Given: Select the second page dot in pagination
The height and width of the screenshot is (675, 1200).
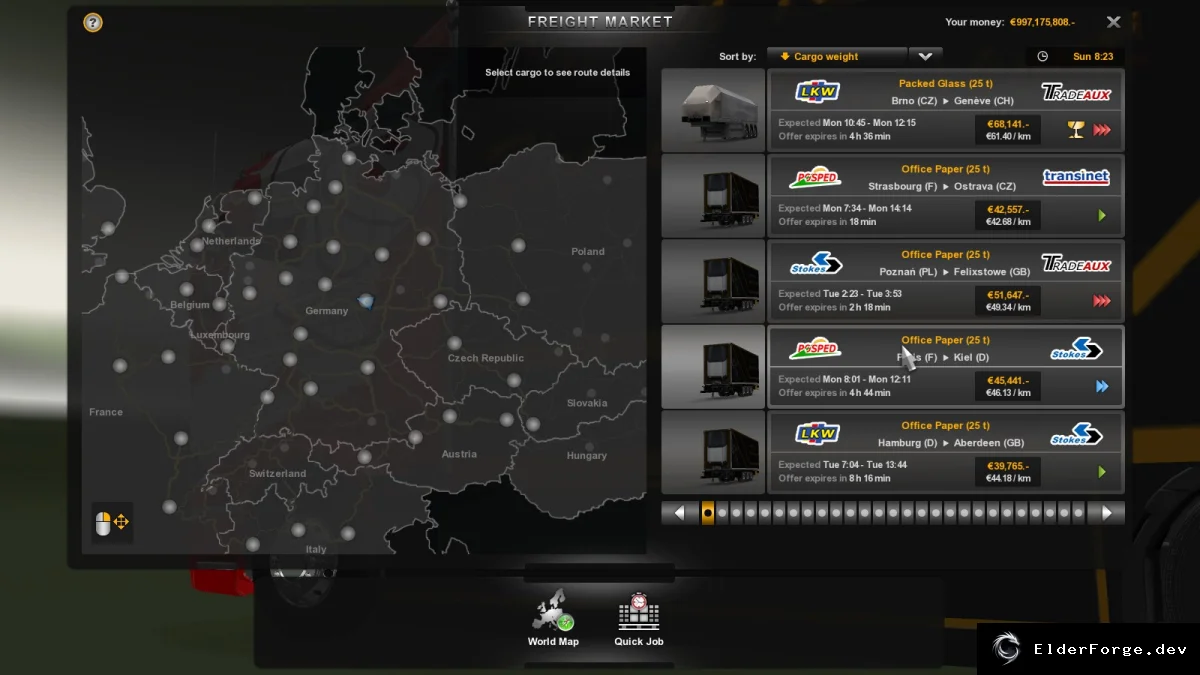Looking at the screenshot, I should tap(722, 513).
